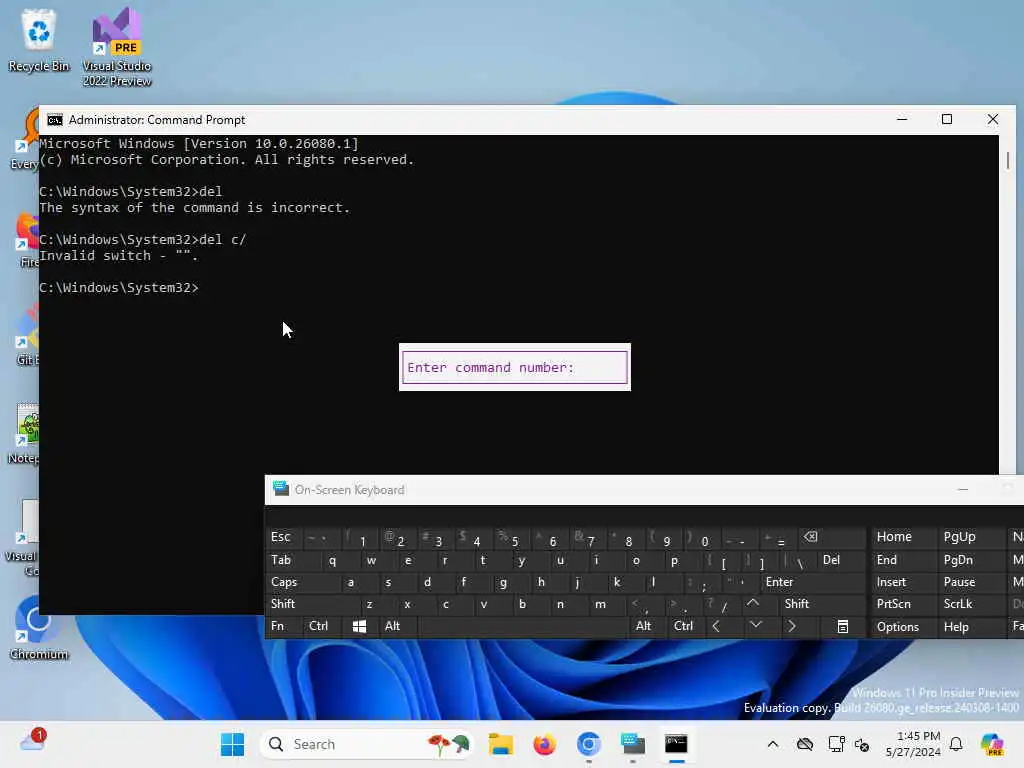Open Copilot preview icon in taskbar
This screenshot has width=1024, height=768.
992,744
